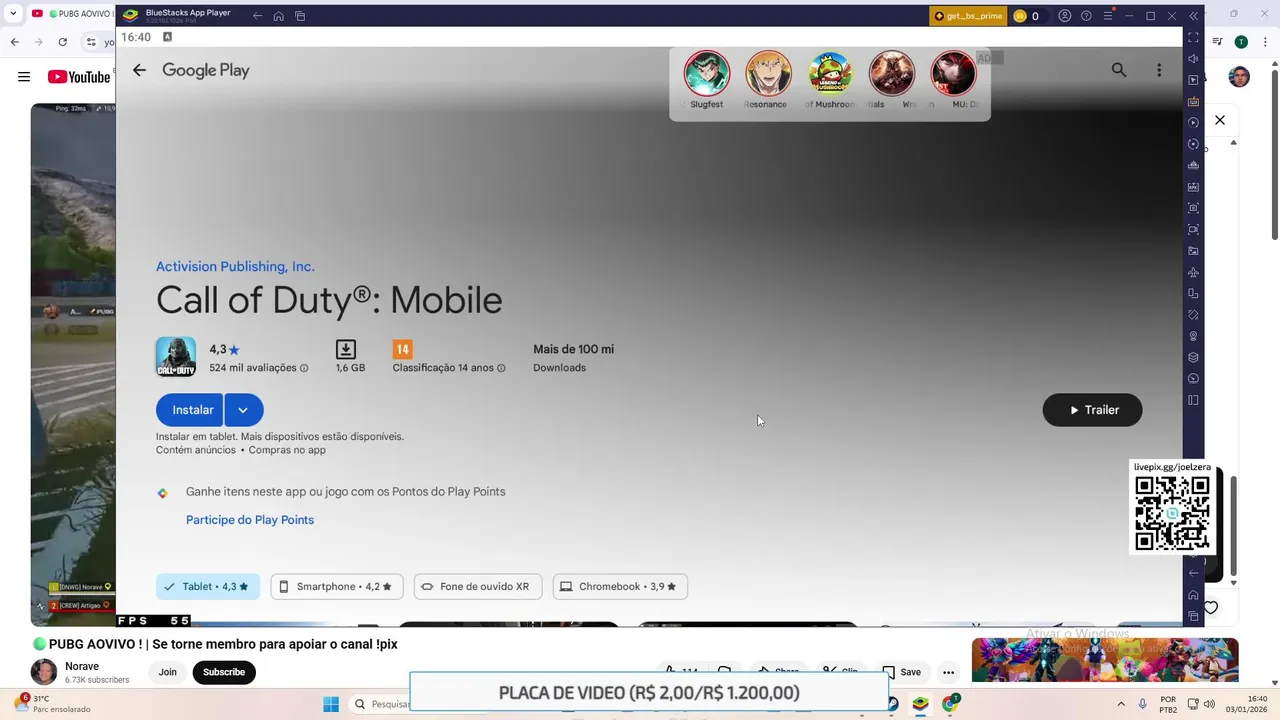The width and height of the screenshot is (1280, 720).
Task: Open BlueStacks from Windows taskbar
Action: click(x=920, y=704)
